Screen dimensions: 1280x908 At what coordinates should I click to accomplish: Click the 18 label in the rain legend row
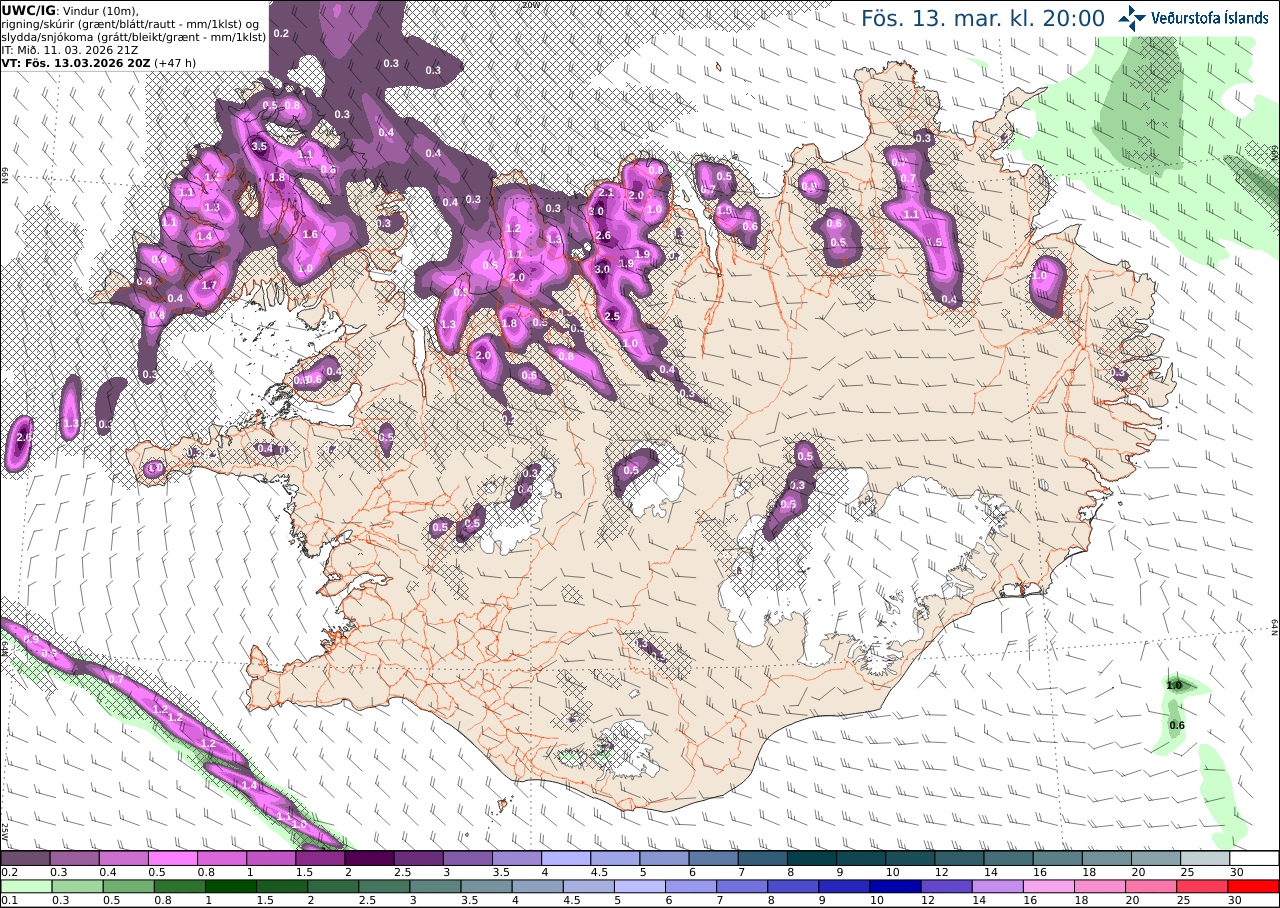click(x=1082, y=900)
